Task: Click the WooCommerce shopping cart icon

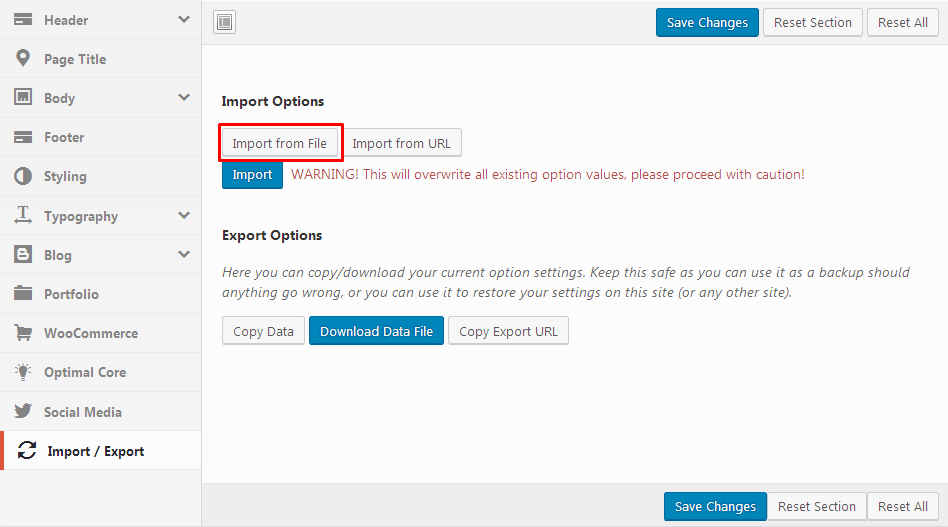Action: point(23,333)
